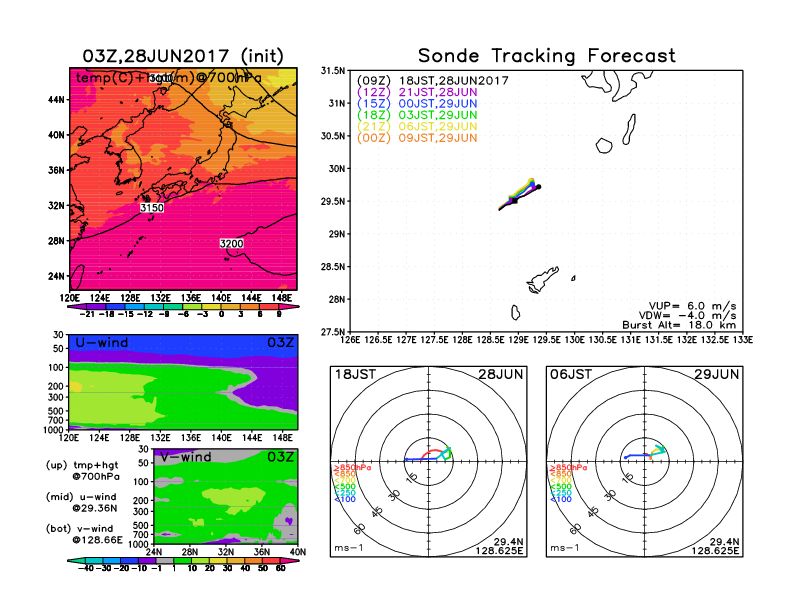This screenshot has width=792, height=612.
Task: Select the green "(18Z) 03JST,29JUN" legend entry
Action: (417, 115)
